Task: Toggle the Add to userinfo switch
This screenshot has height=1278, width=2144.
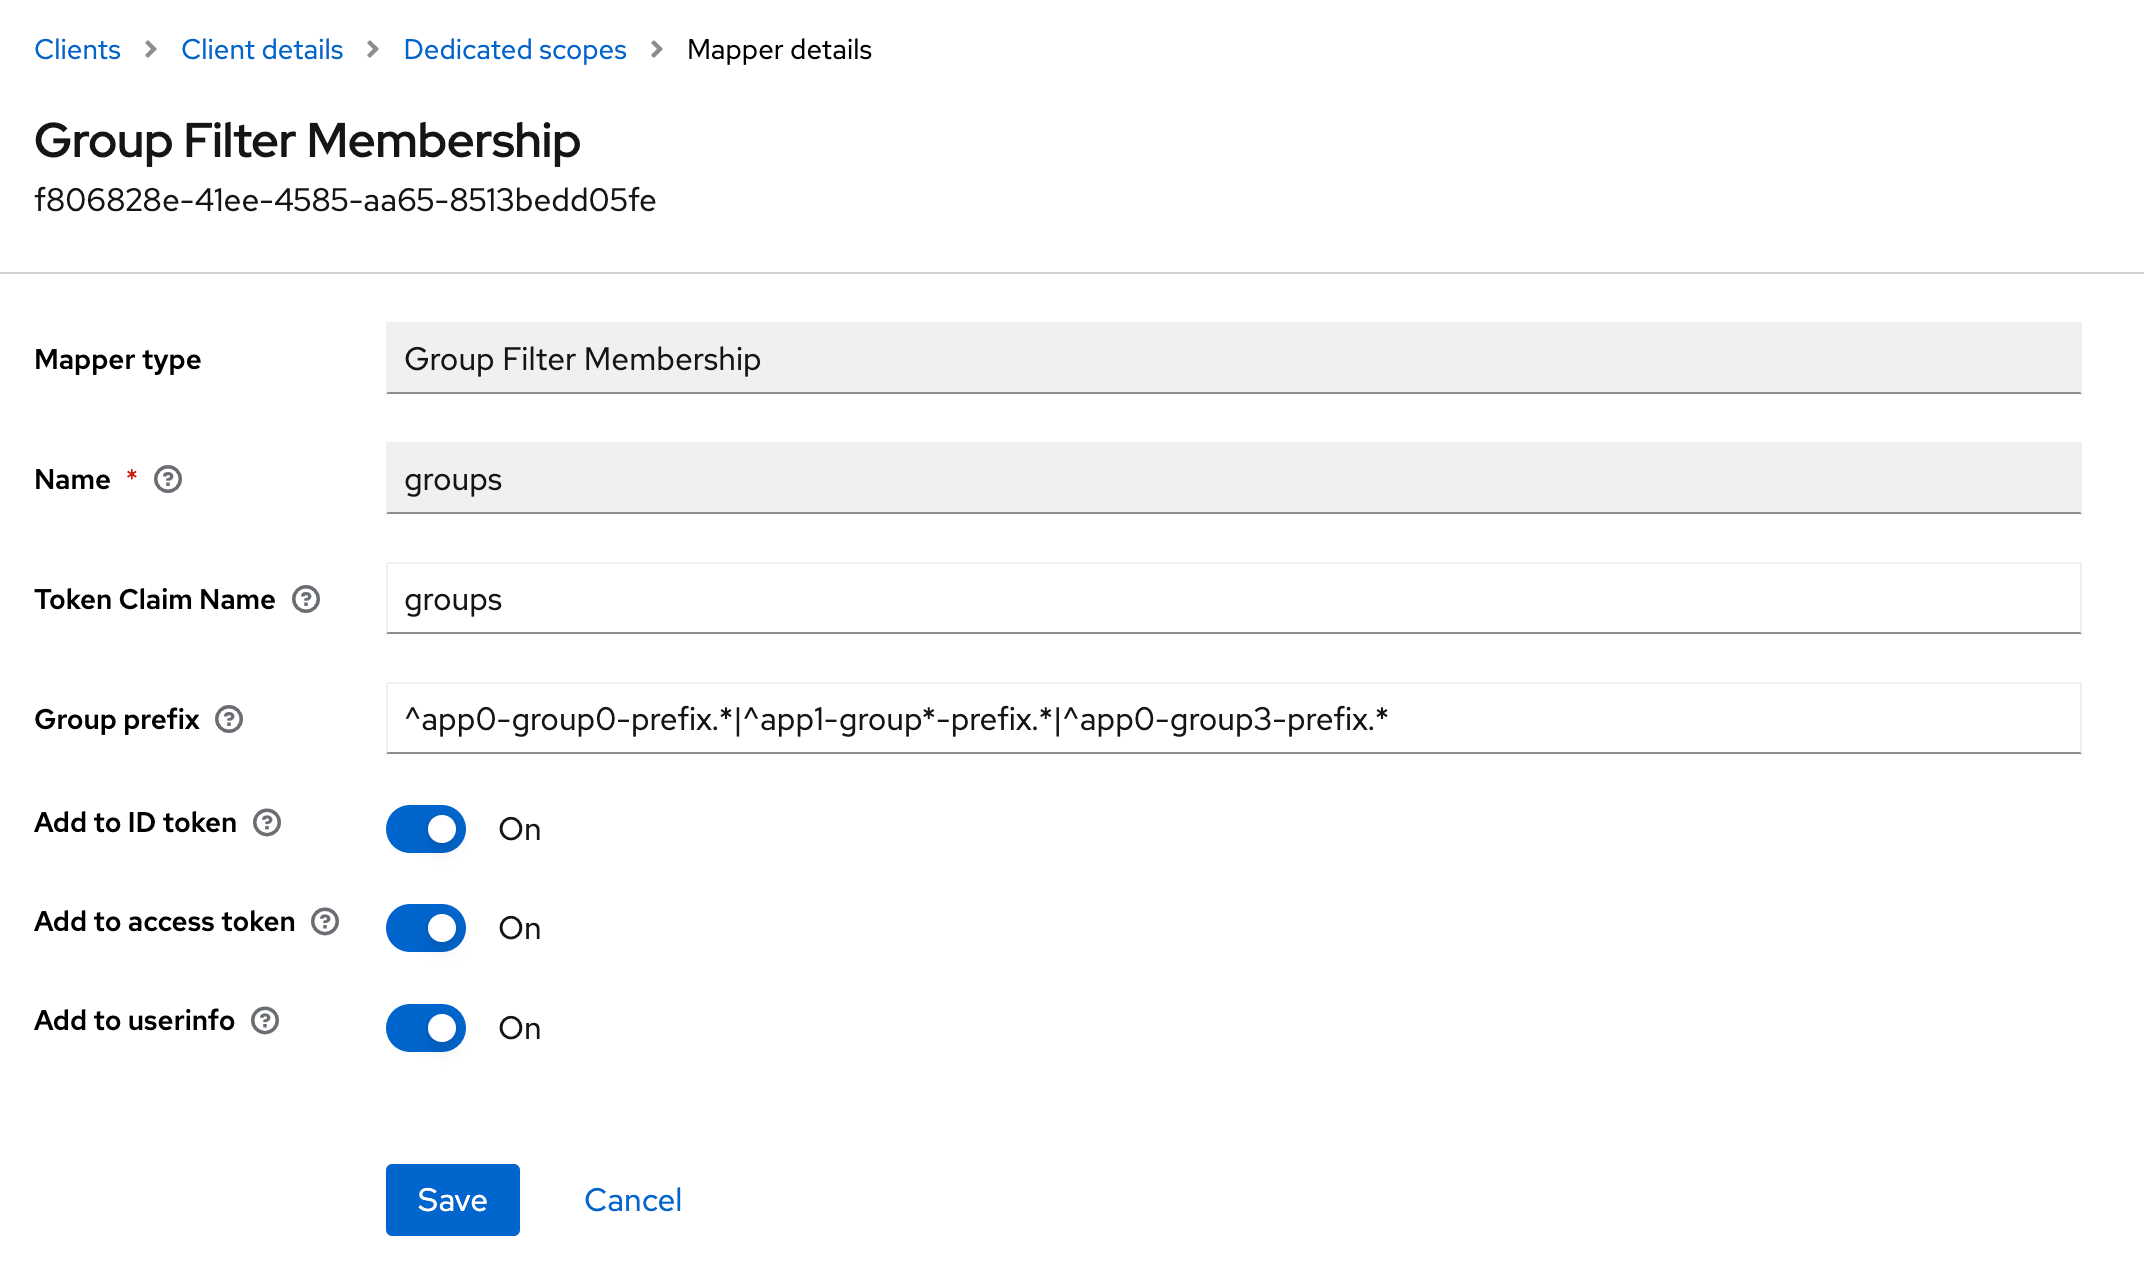Action: point(426,1028)
